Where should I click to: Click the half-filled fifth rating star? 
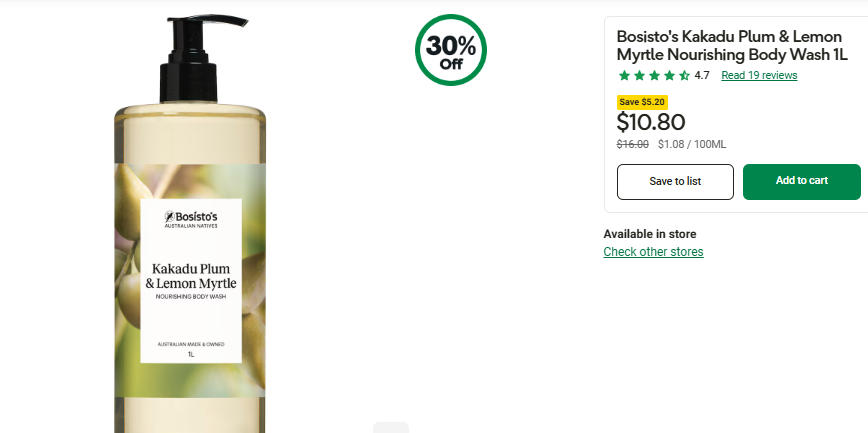pyautogui.click(x=684, y=75)
